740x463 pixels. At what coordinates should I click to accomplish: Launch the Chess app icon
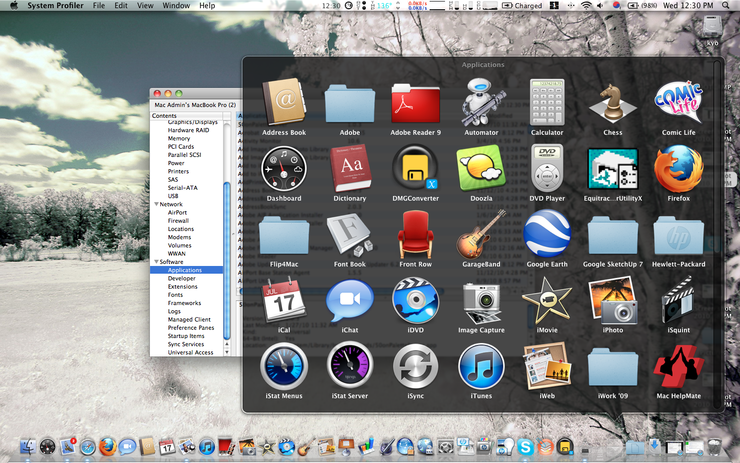[x=612, y=103]
